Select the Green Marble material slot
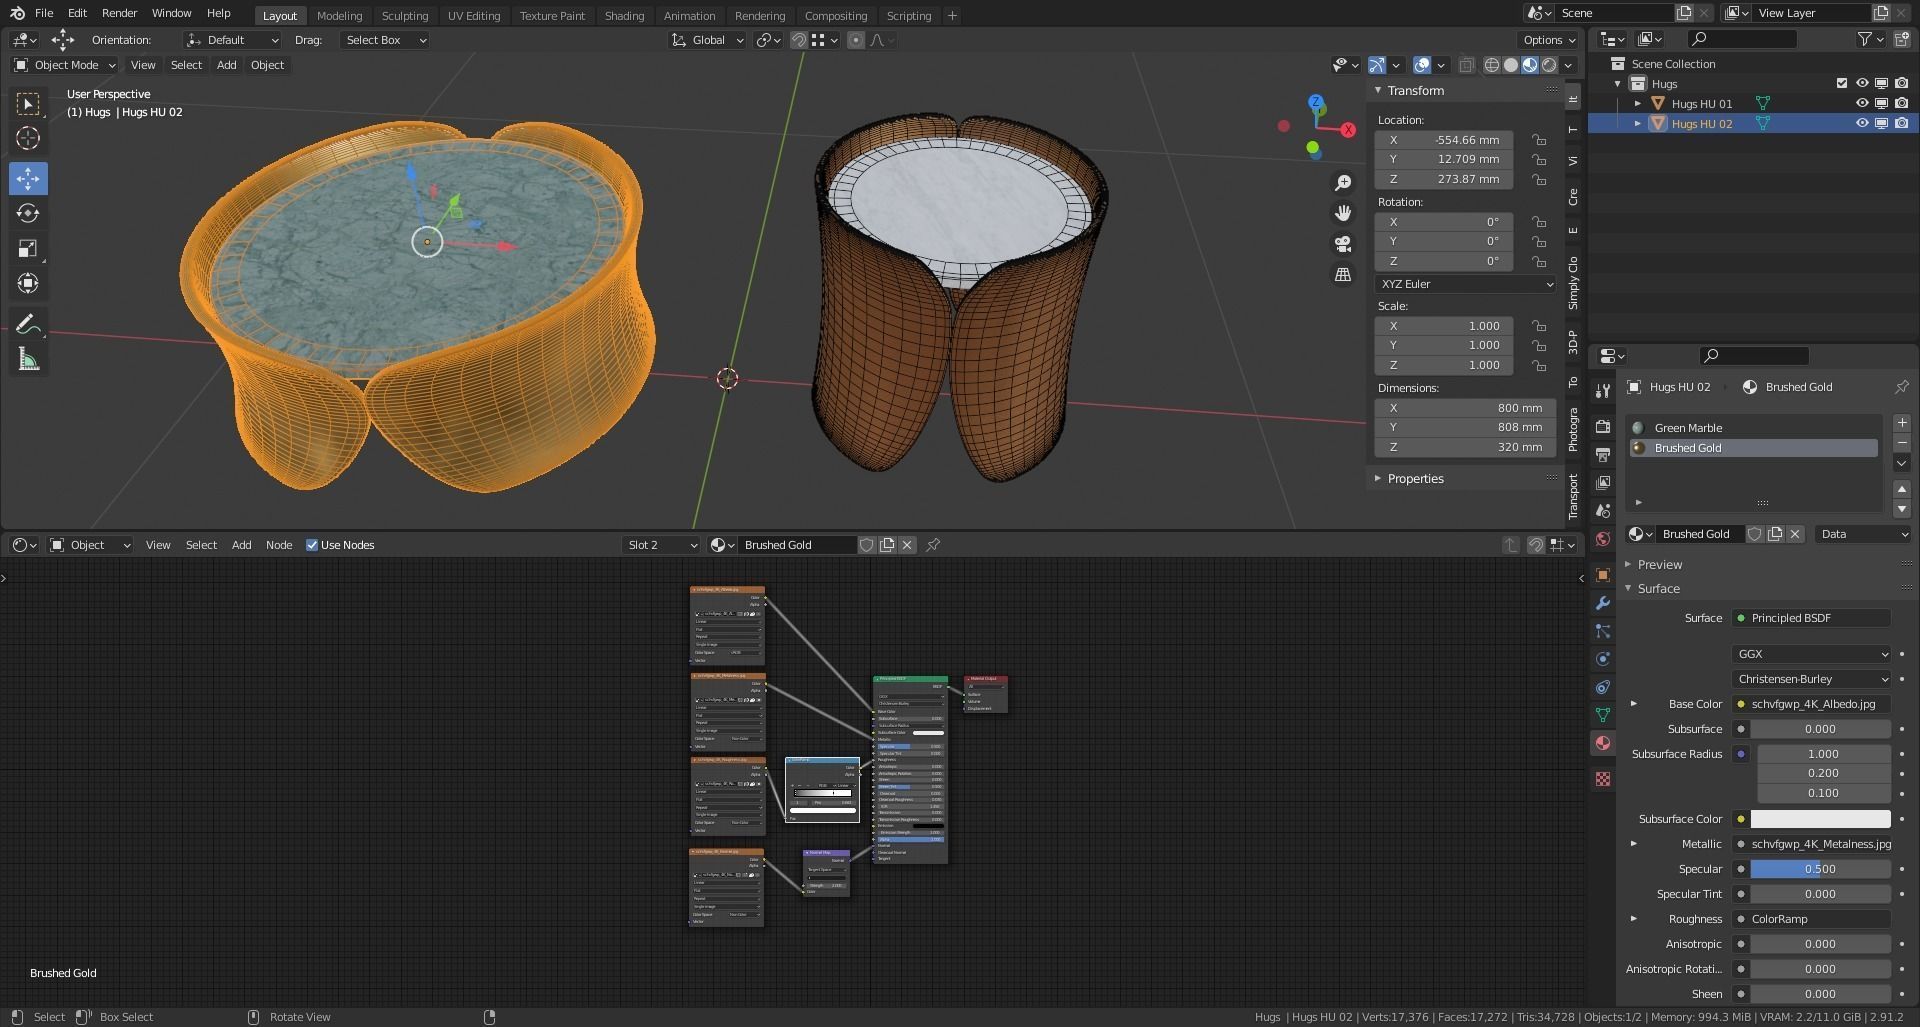The height and width of the screenshot is (1027, 1920). (1753, 428)
